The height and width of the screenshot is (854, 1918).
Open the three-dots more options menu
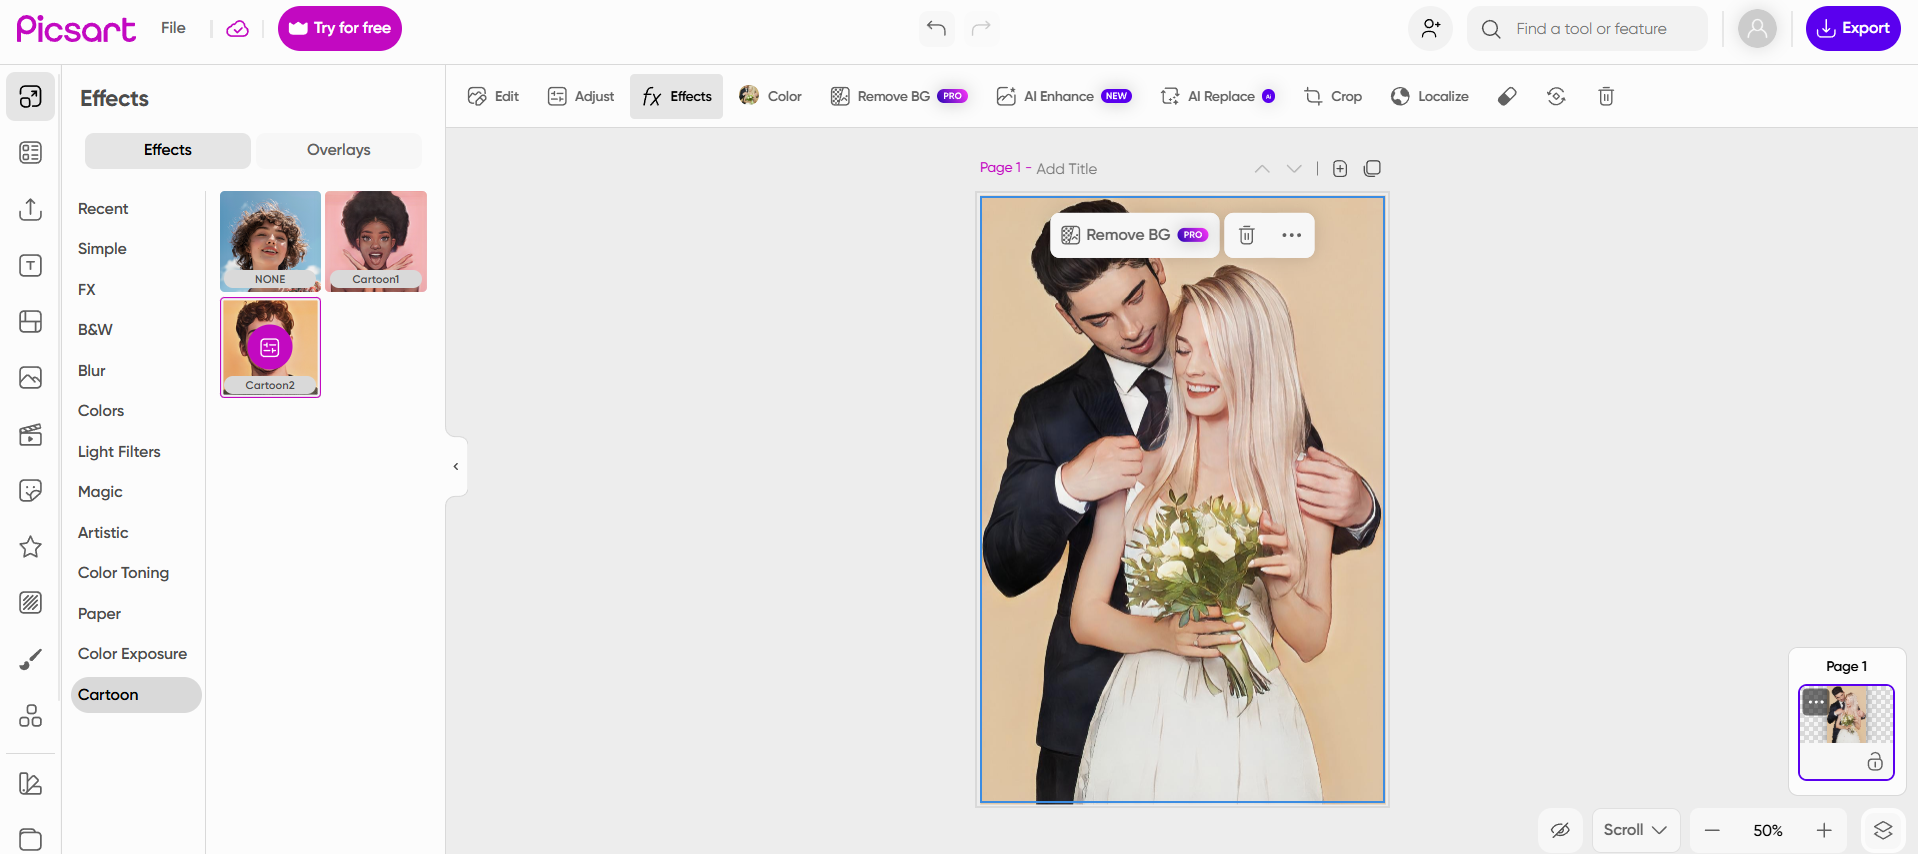point(1291,235)
